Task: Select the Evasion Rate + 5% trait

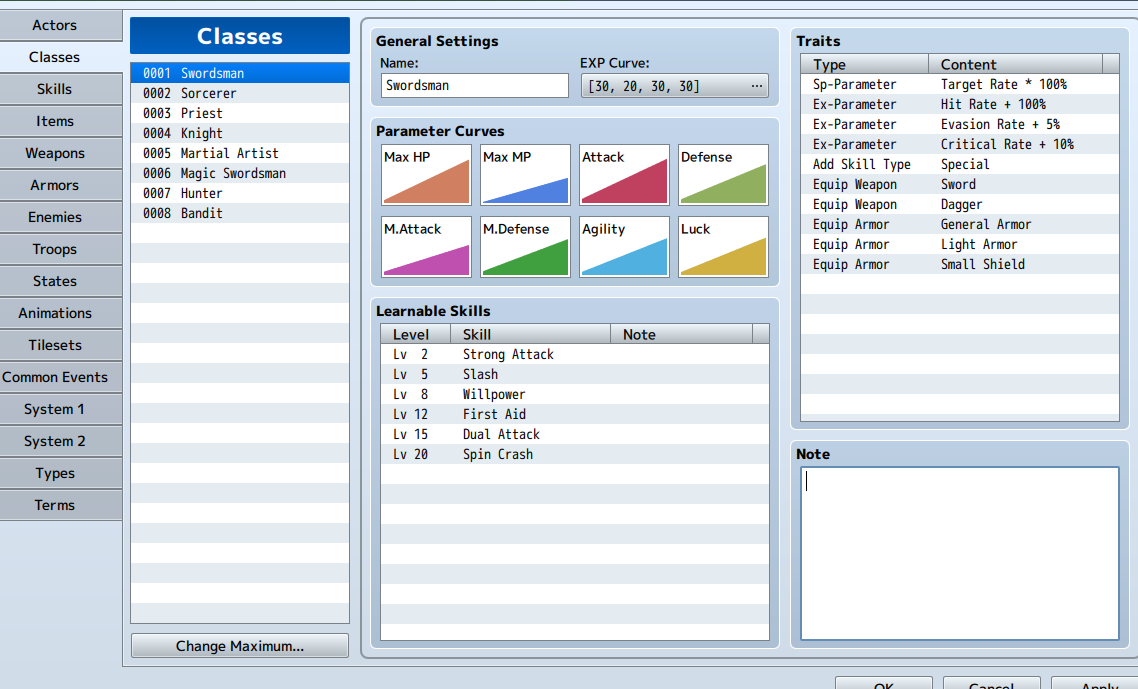Action: click(959, 124)
